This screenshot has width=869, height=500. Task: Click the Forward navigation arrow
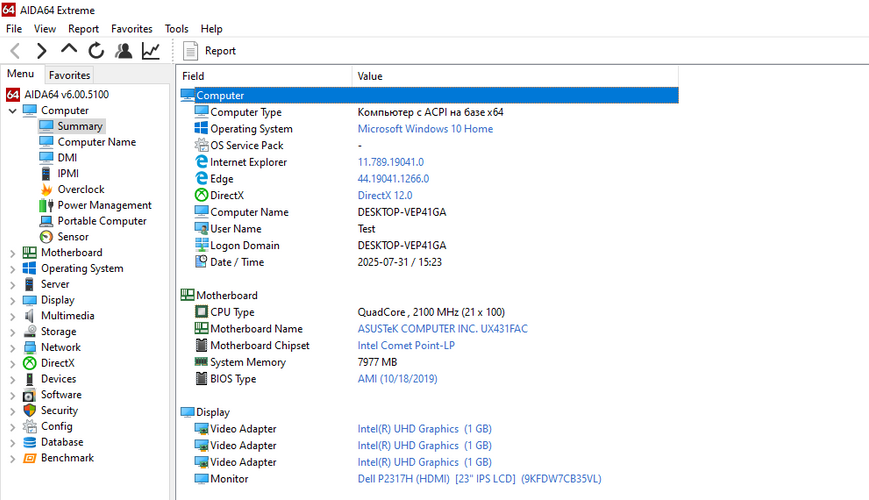(x=41, y=51)
